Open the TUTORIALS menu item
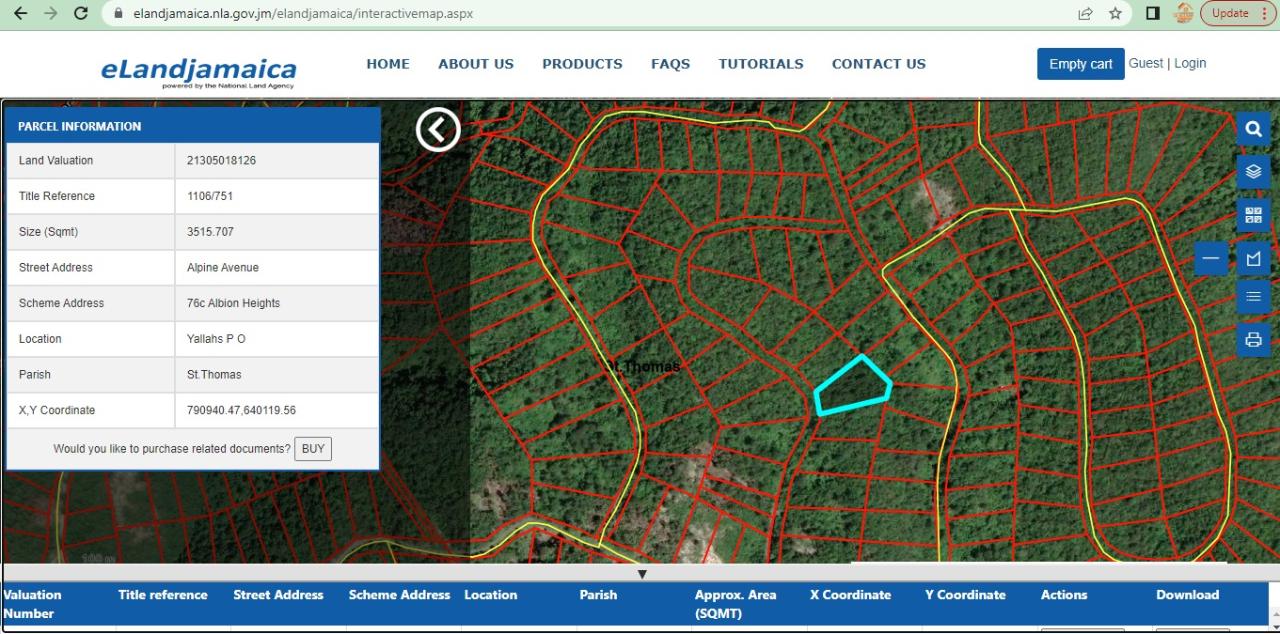 click(760, 63)
